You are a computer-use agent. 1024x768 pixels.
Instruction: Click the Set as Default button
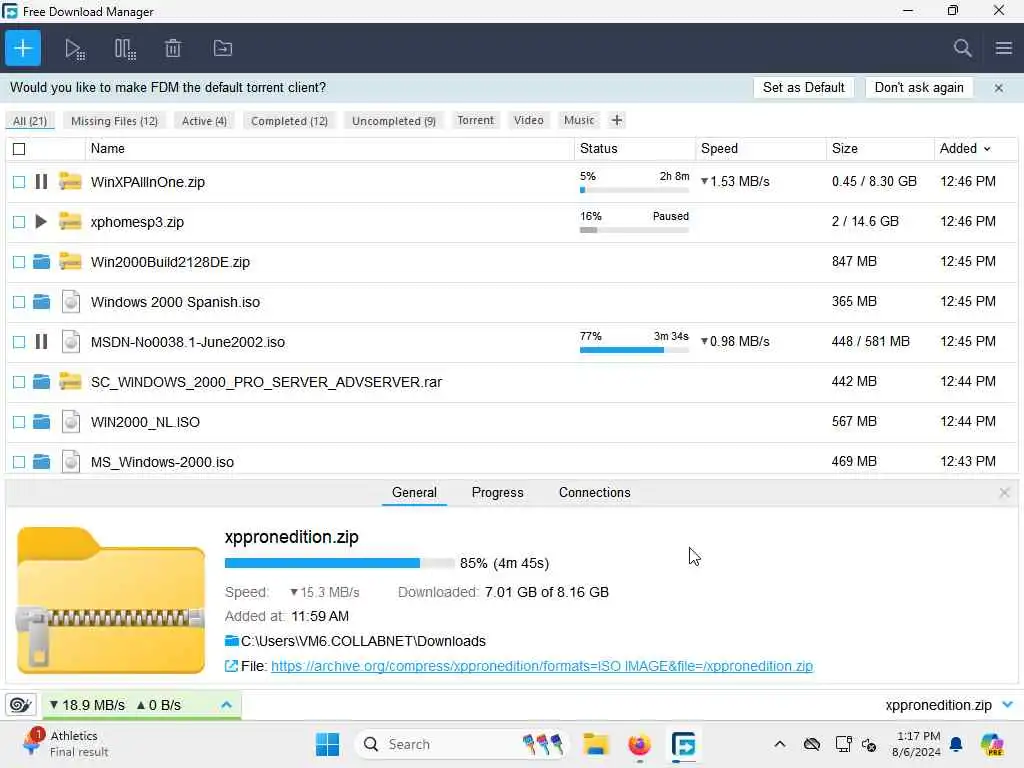(803, 88)
